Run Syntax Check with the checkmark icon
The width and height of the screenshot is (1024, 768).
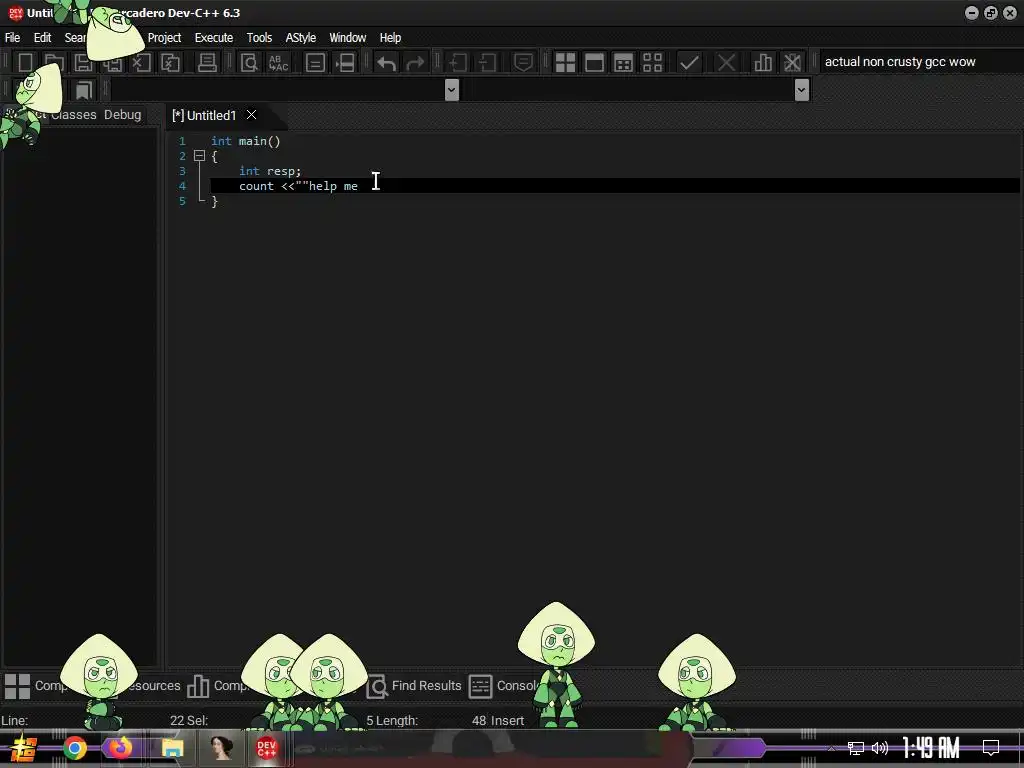click(689, 63)
